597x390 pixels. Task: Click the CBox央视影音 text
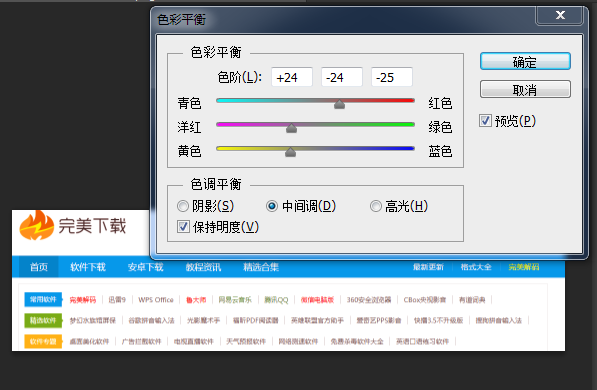pos(425,300)
